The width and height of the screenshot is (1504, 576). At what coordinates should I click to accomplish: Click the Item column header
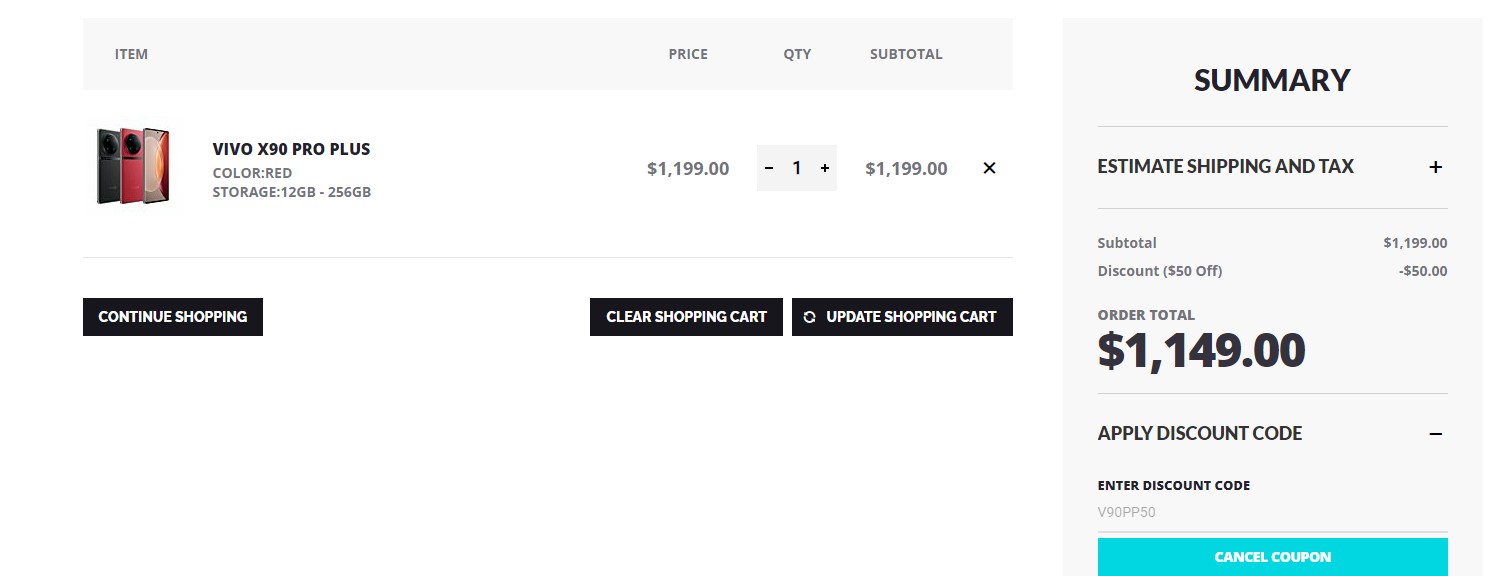point(131,54)
